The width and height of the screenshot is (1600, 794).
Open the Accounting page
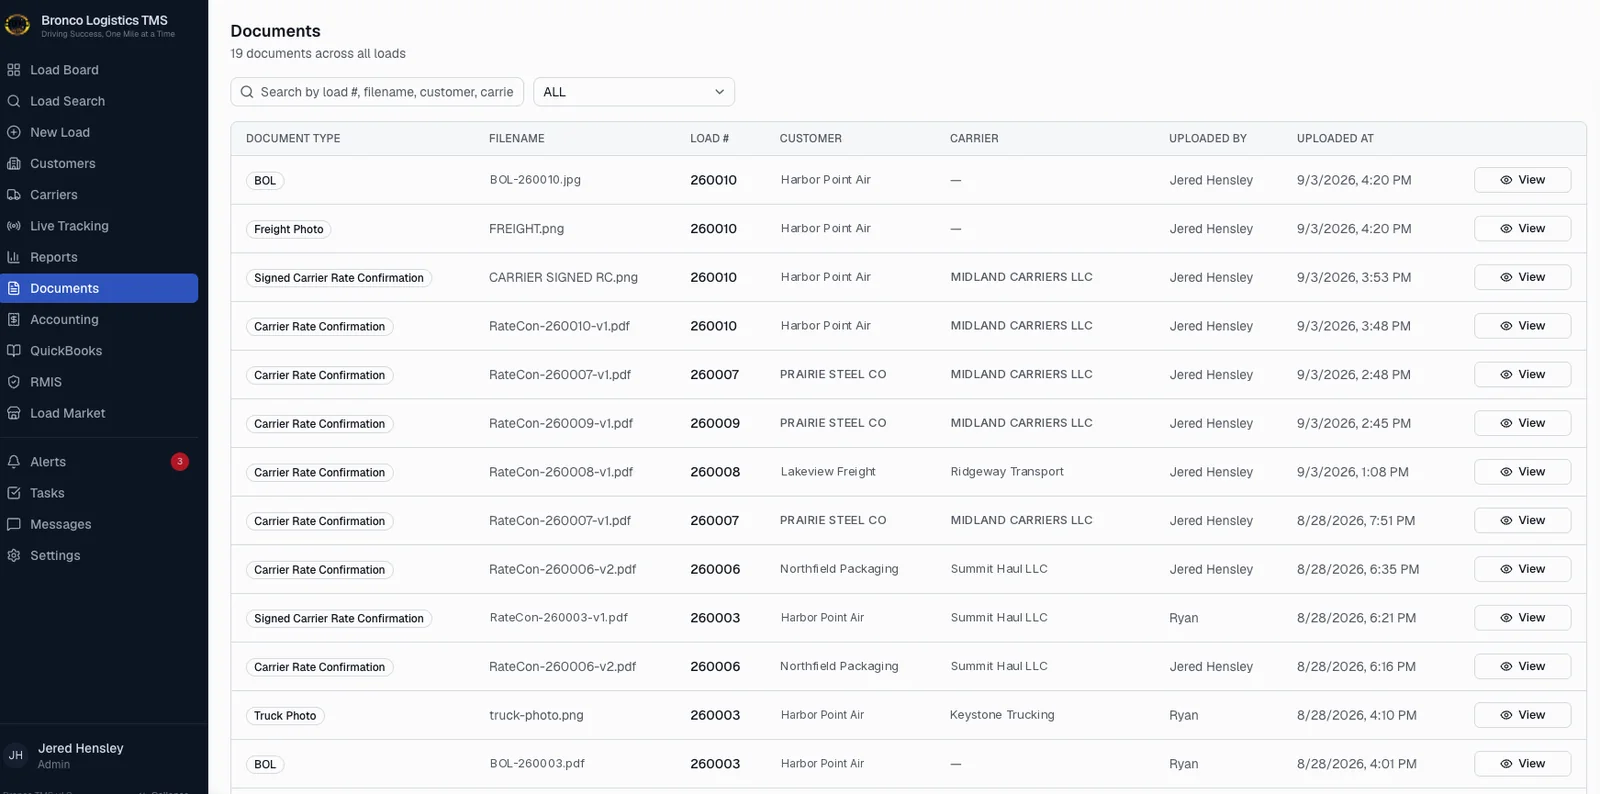(99, 320)
